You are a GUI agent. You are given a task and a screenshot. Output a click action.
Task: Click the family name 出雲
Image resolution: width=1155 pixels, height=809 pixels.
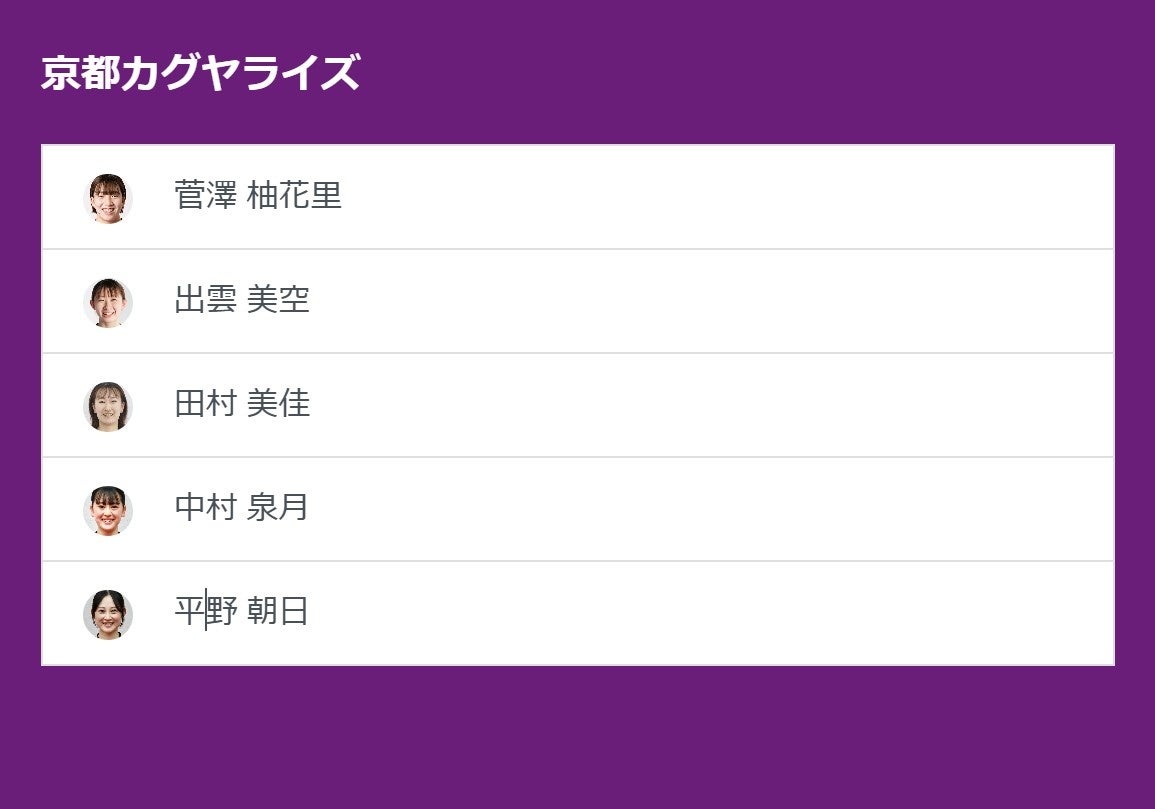[x=205, y=299]
